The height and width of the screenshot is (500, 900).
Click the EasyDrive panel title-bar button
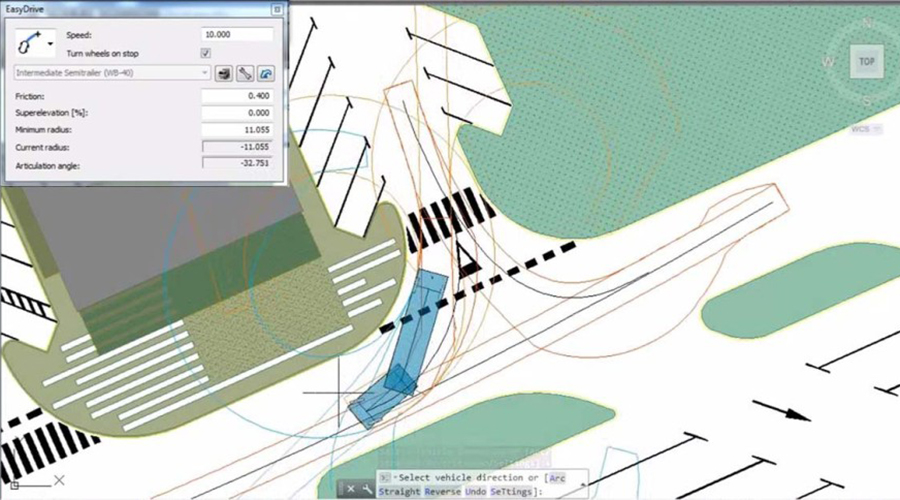[x=277, y=9]
